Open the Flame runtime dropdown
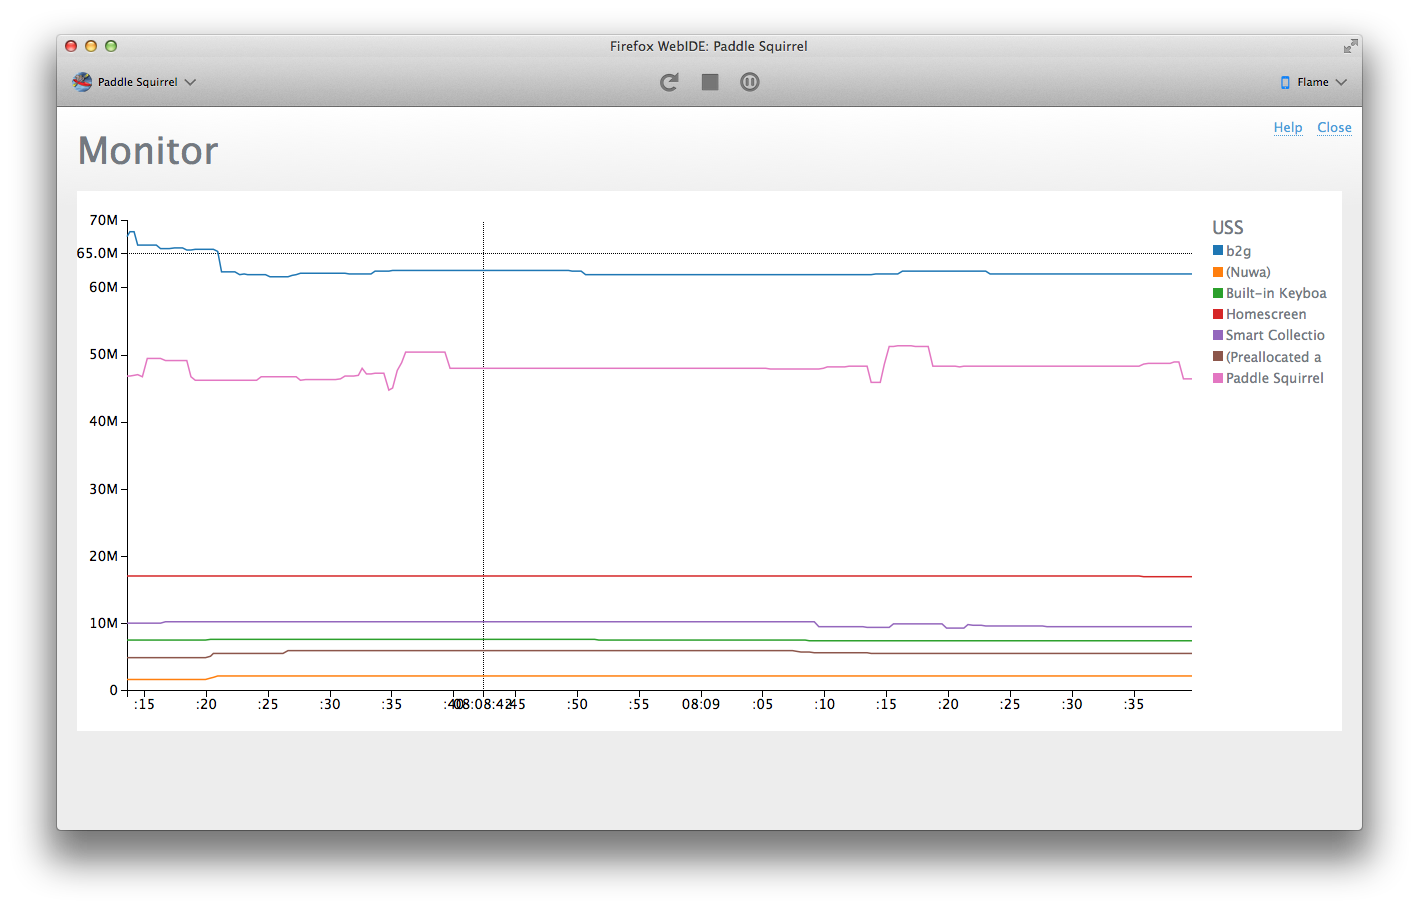 click(x=1314, y=82)
